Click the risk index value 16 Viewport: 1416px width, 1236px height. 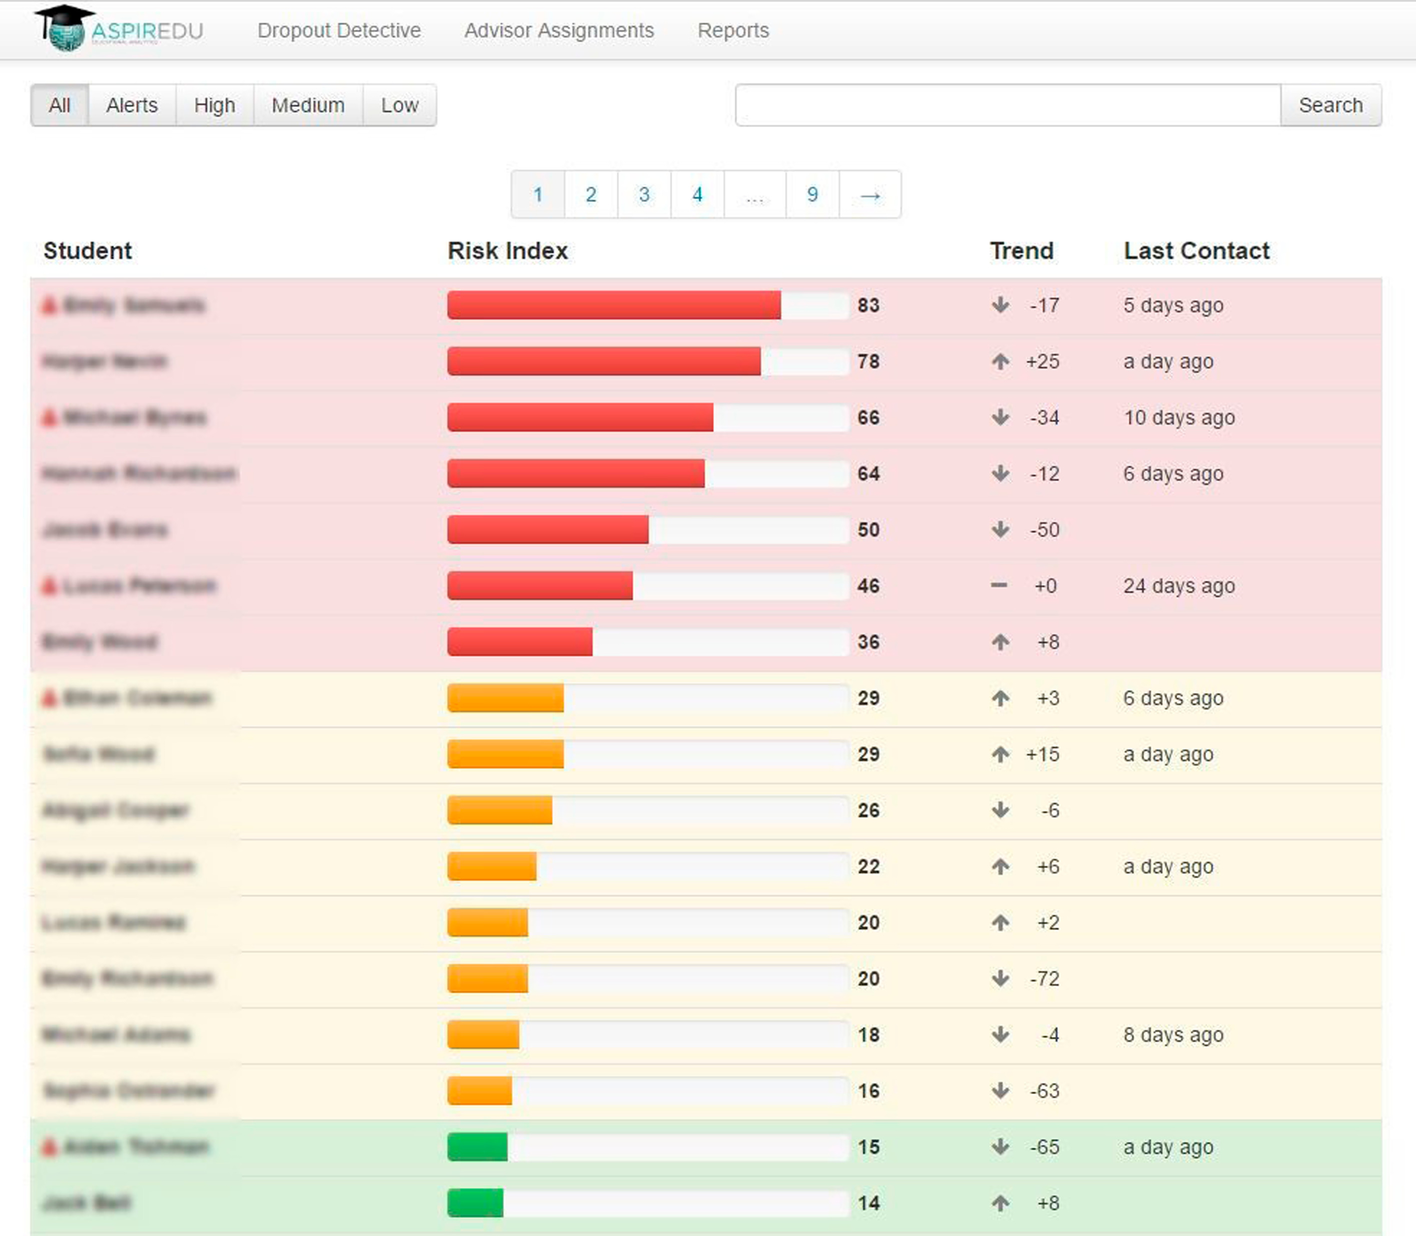[x=869, y=1091]
